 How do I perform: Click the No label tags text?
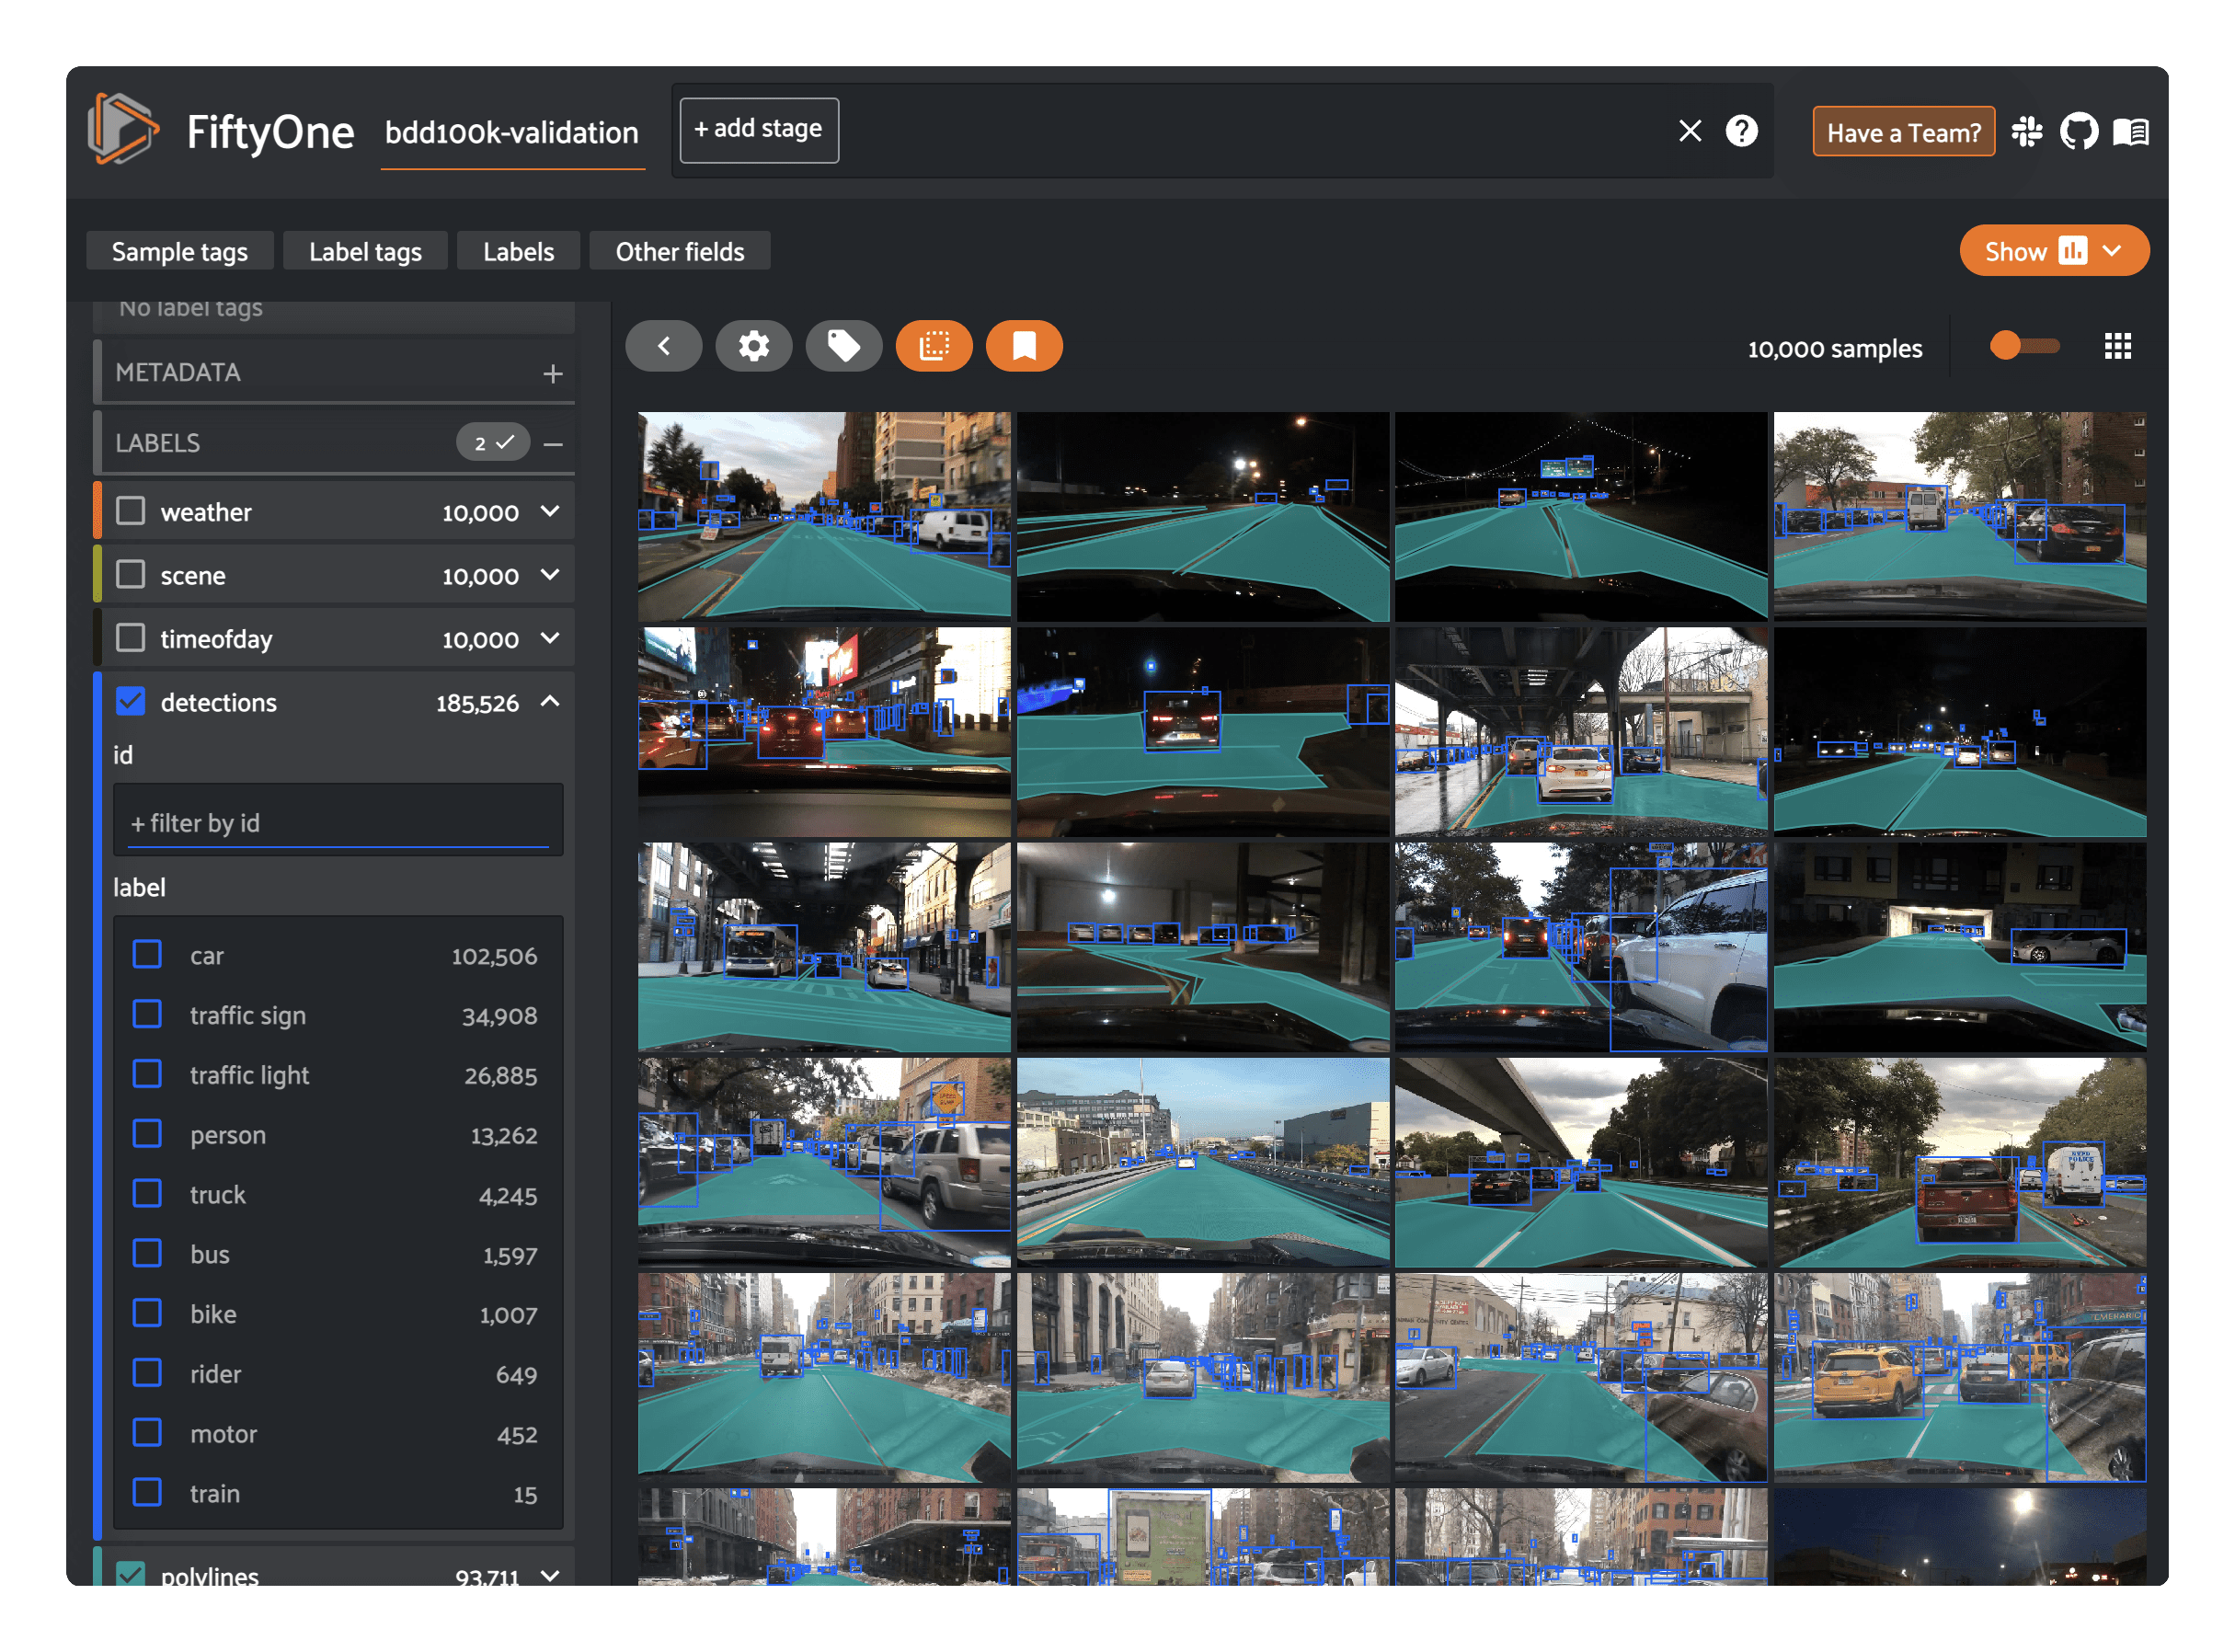click(x=191, y=308)
